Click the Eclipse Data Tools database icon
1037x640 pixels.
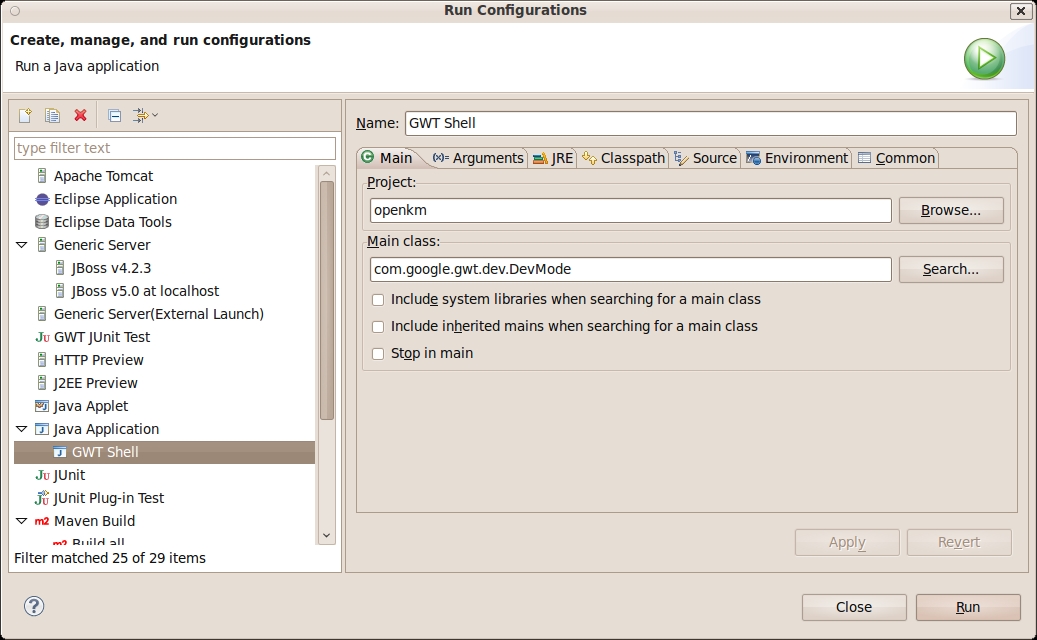42,222
